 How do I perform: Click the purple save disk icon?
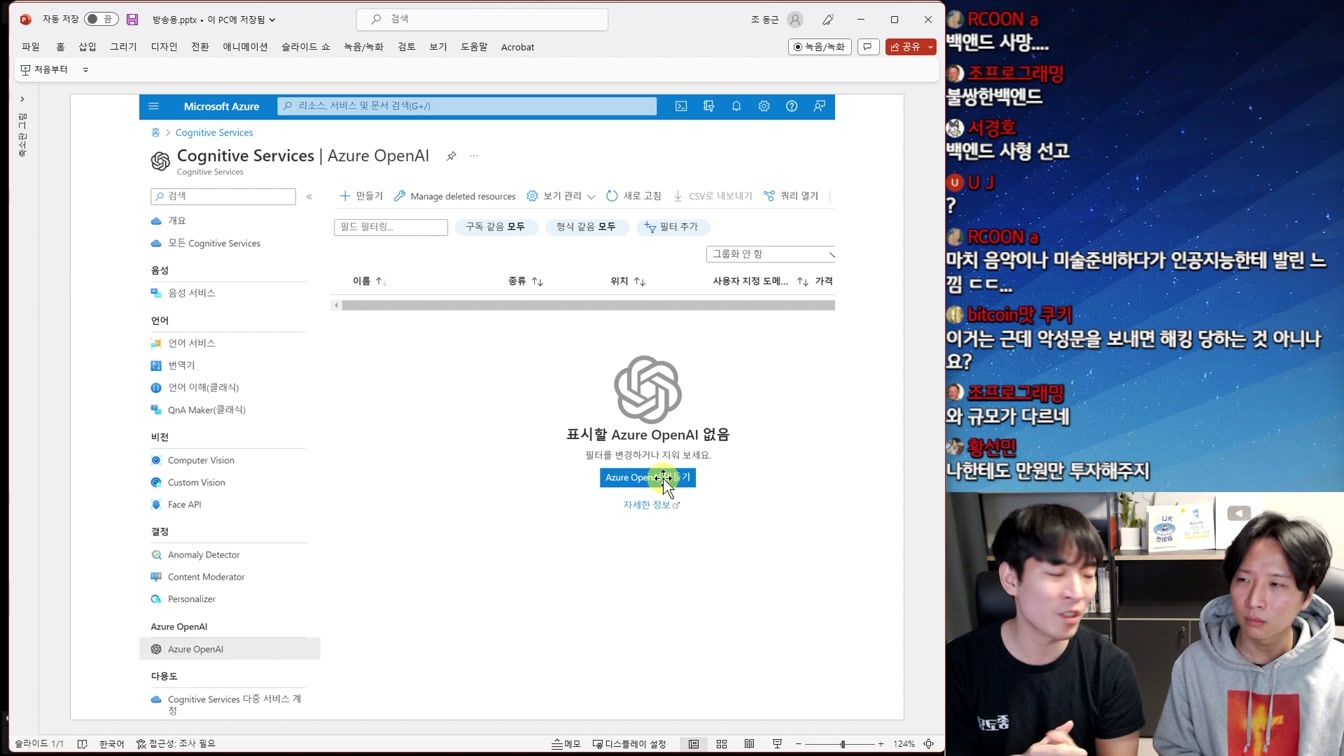click(132, 19)
